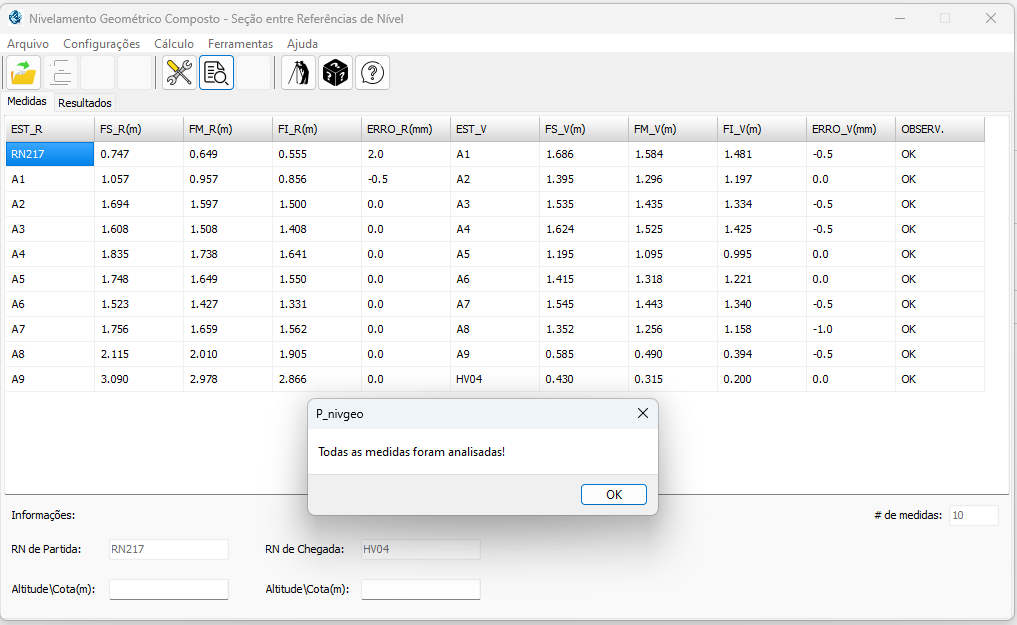Select the A5 cell in EST_R column
The image size is (1017, 625).
coord(50,279)
